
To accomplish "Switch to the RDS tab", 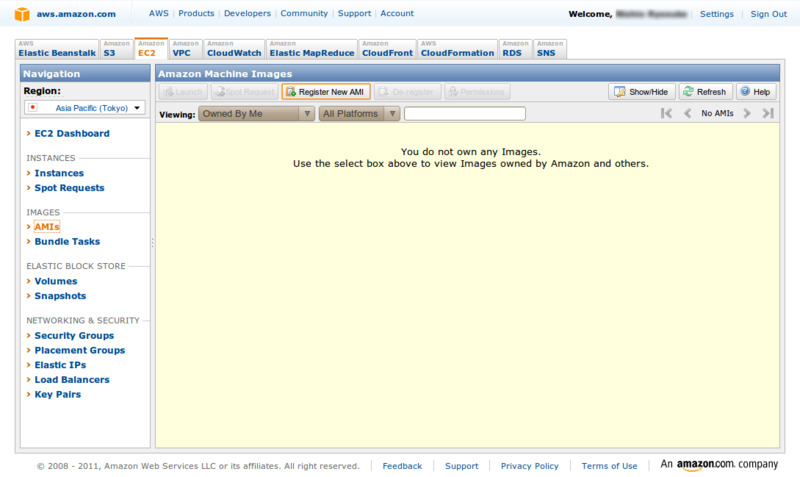I will [516, 49].
